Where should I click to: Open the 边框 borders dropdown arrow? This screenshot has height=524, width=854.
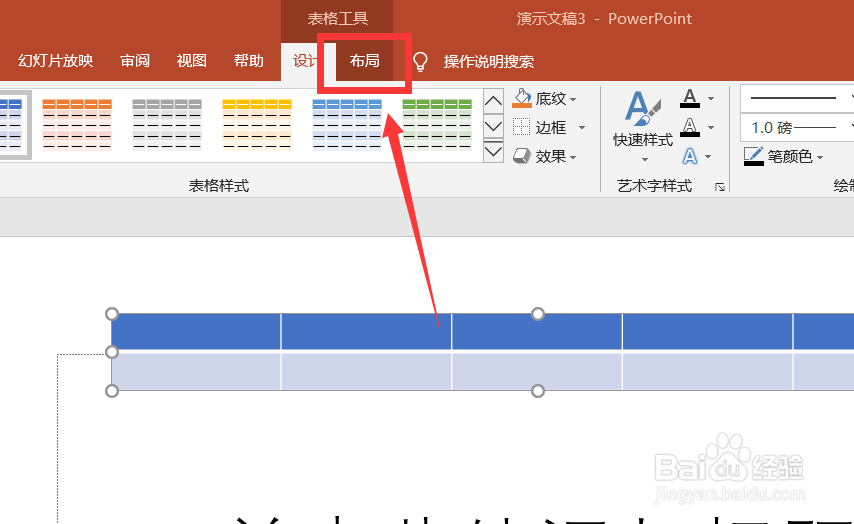coord(582,128)
